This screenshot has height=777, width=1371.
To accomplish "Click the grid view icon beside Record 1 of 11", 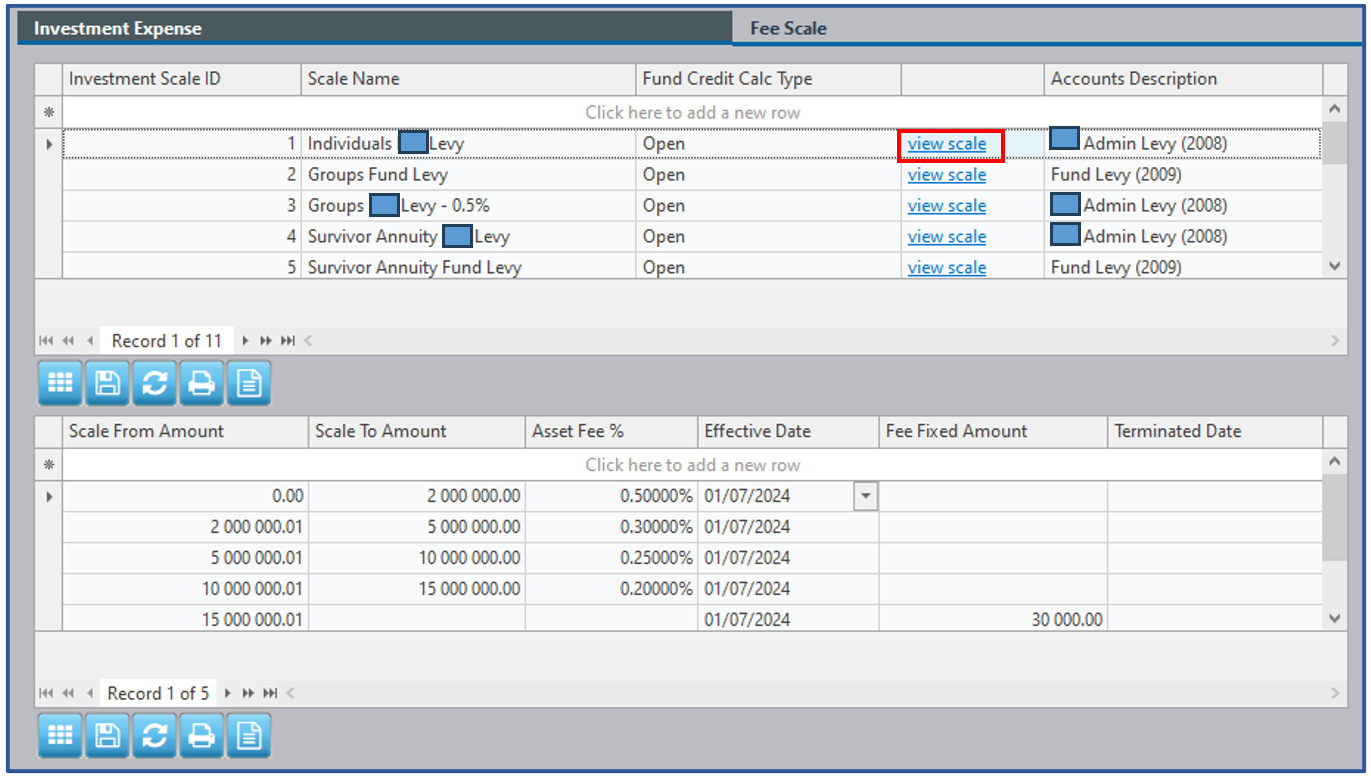I will coord(60,384).
